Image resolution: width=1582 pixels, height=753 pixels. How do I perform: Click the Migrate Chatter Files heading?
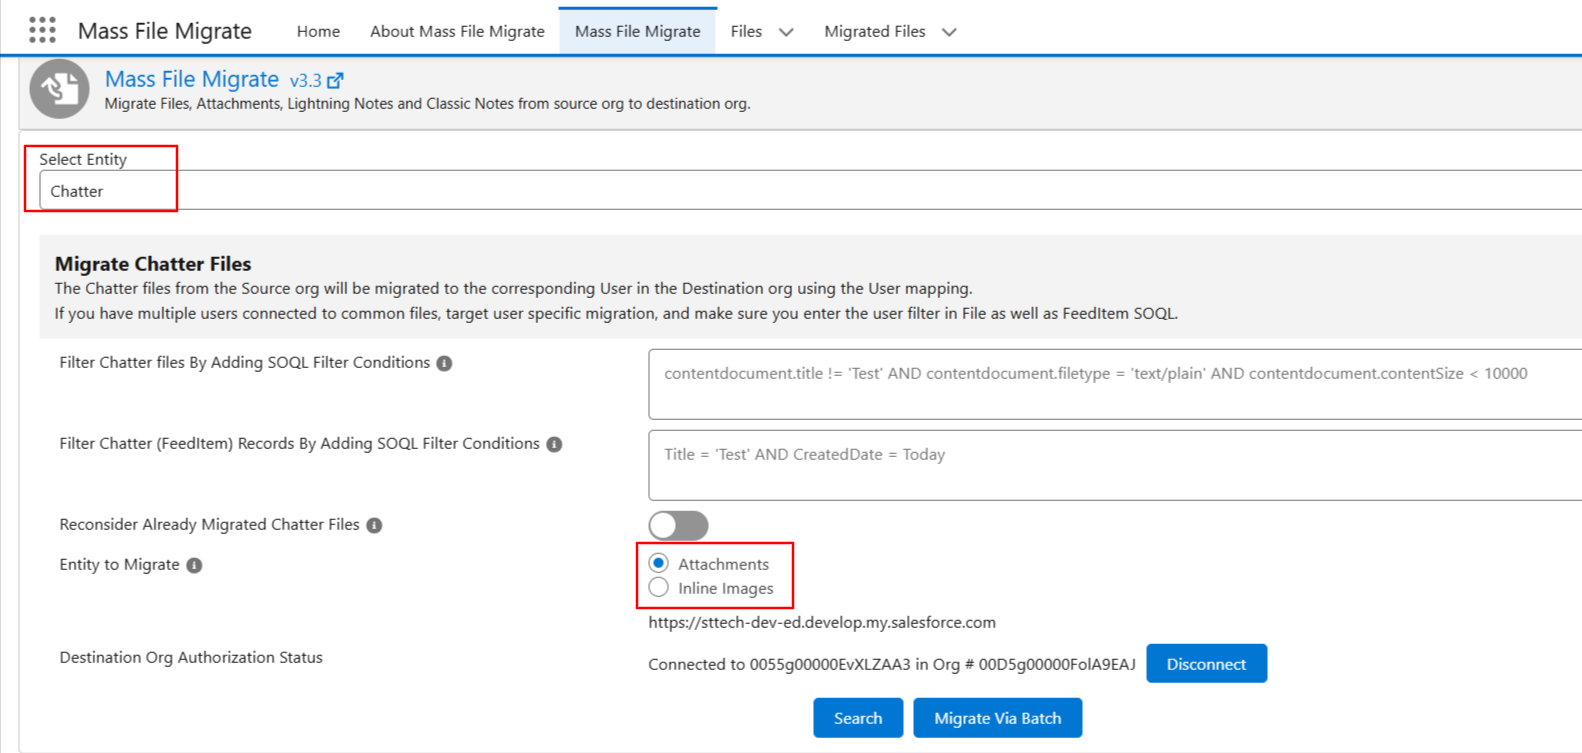153,264
